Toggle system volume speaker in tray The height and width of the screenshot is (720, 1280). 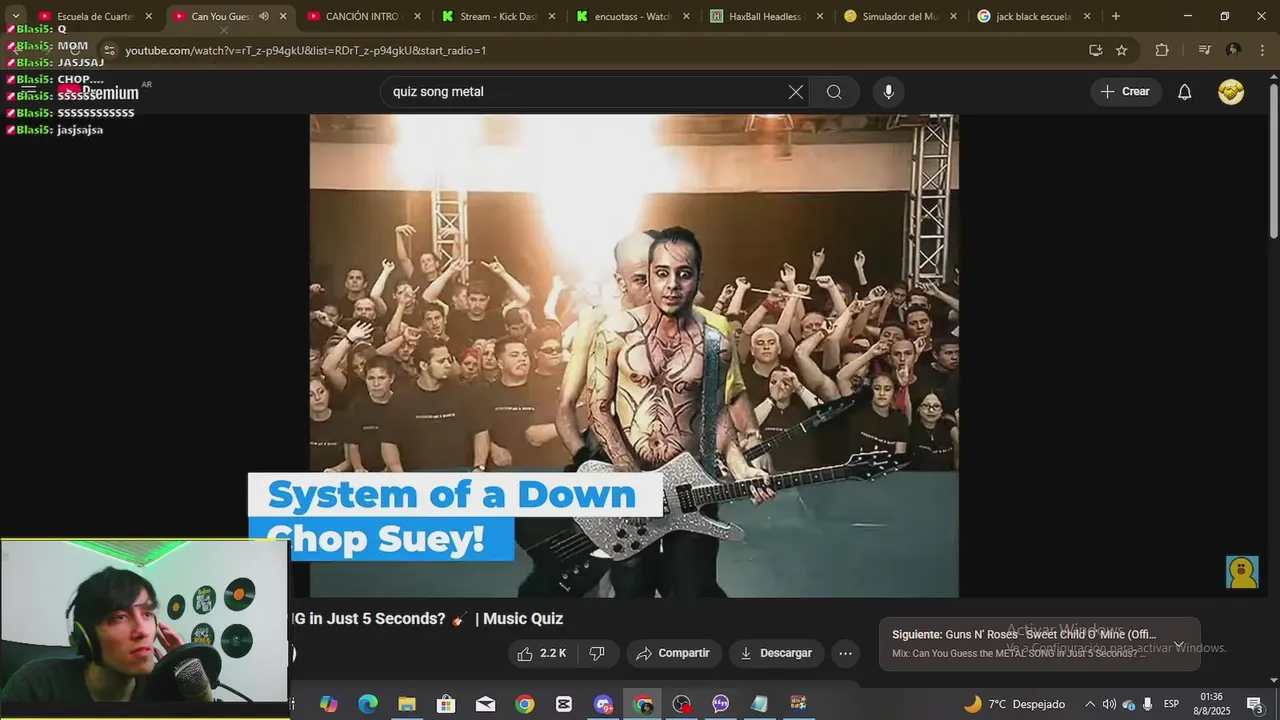click(x=1109, y=704)
